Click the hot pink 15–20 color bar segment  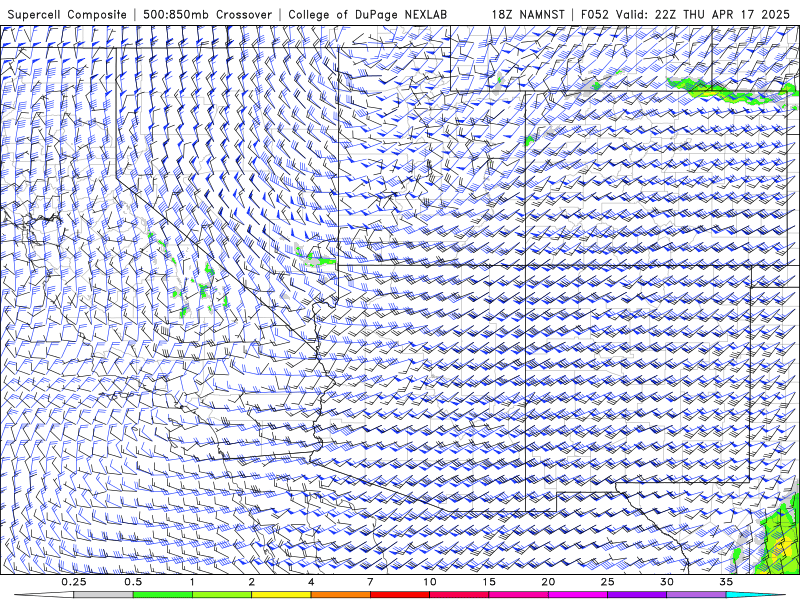click(518, 595)
